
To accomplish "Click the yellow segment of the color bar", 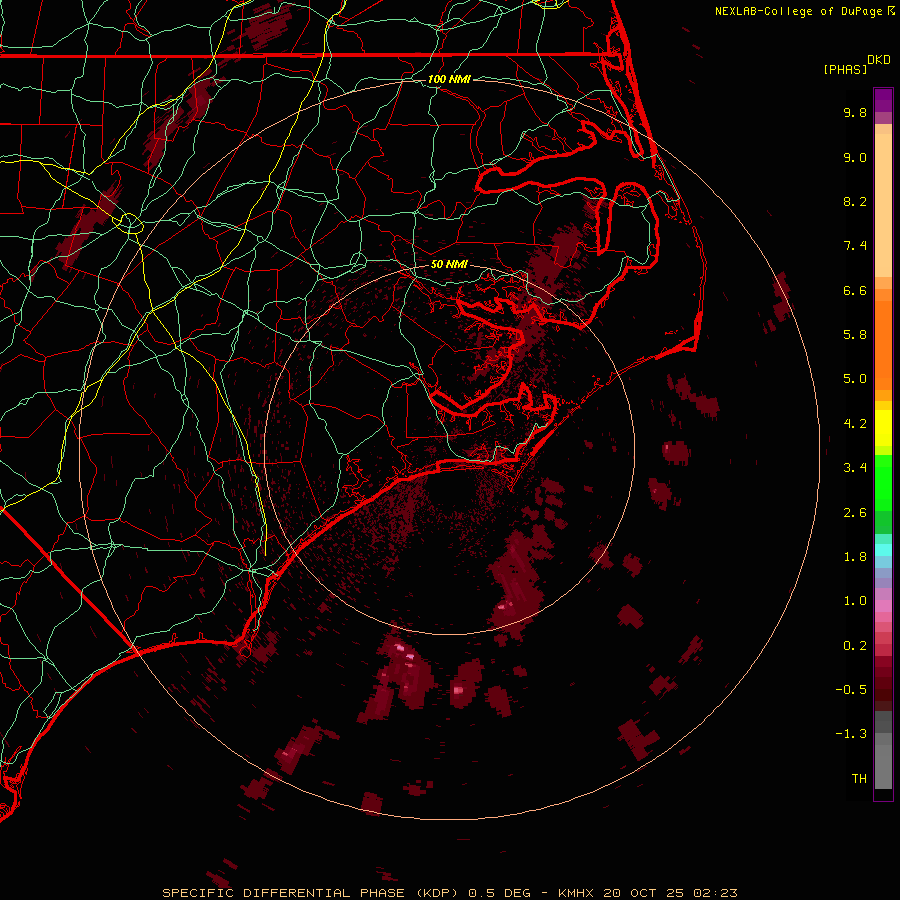I will pos(883,428).
